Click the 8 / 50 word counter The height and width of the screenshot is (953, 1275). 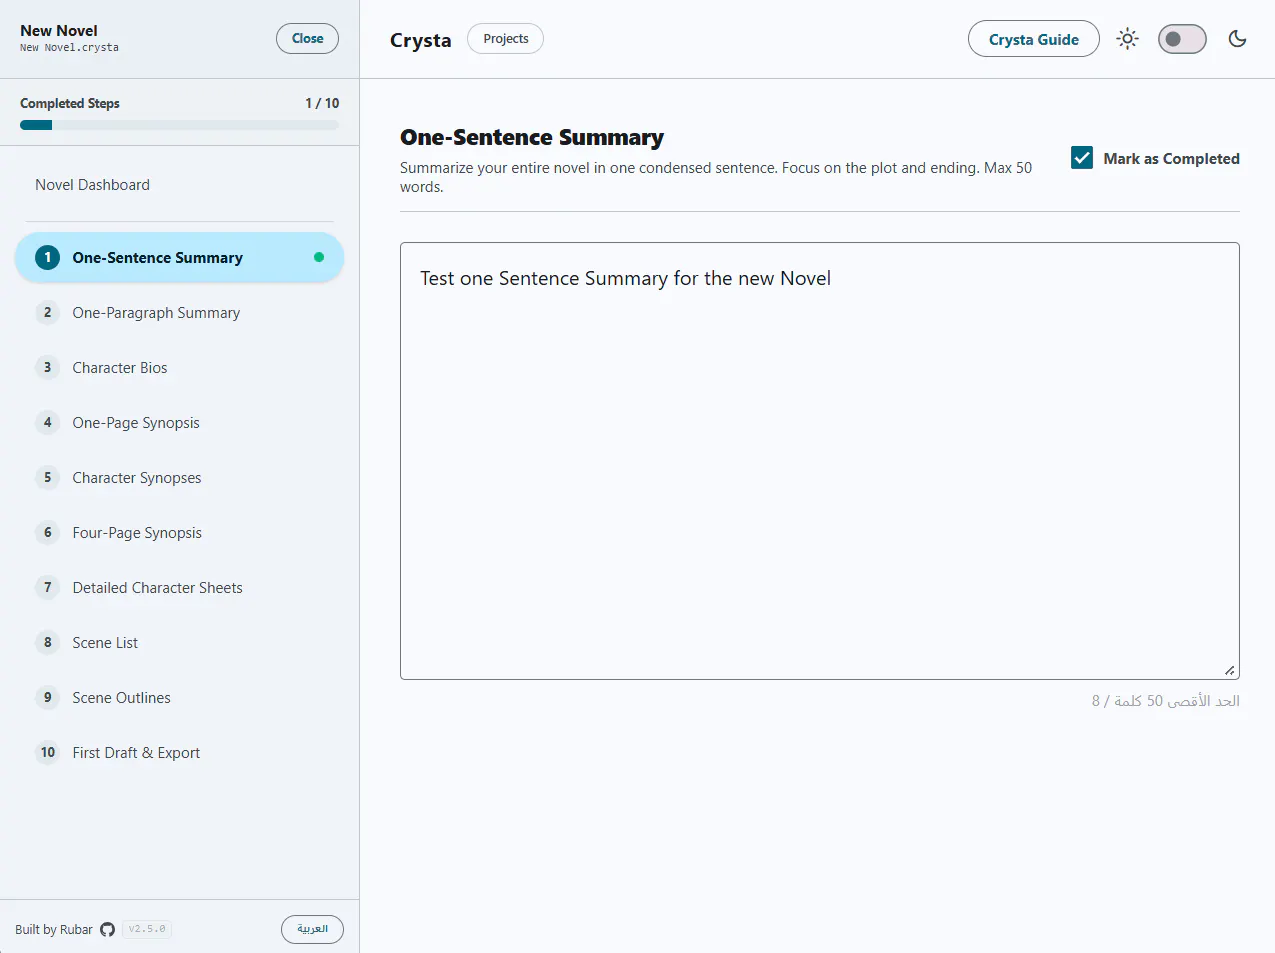(x=1165, y=701)
